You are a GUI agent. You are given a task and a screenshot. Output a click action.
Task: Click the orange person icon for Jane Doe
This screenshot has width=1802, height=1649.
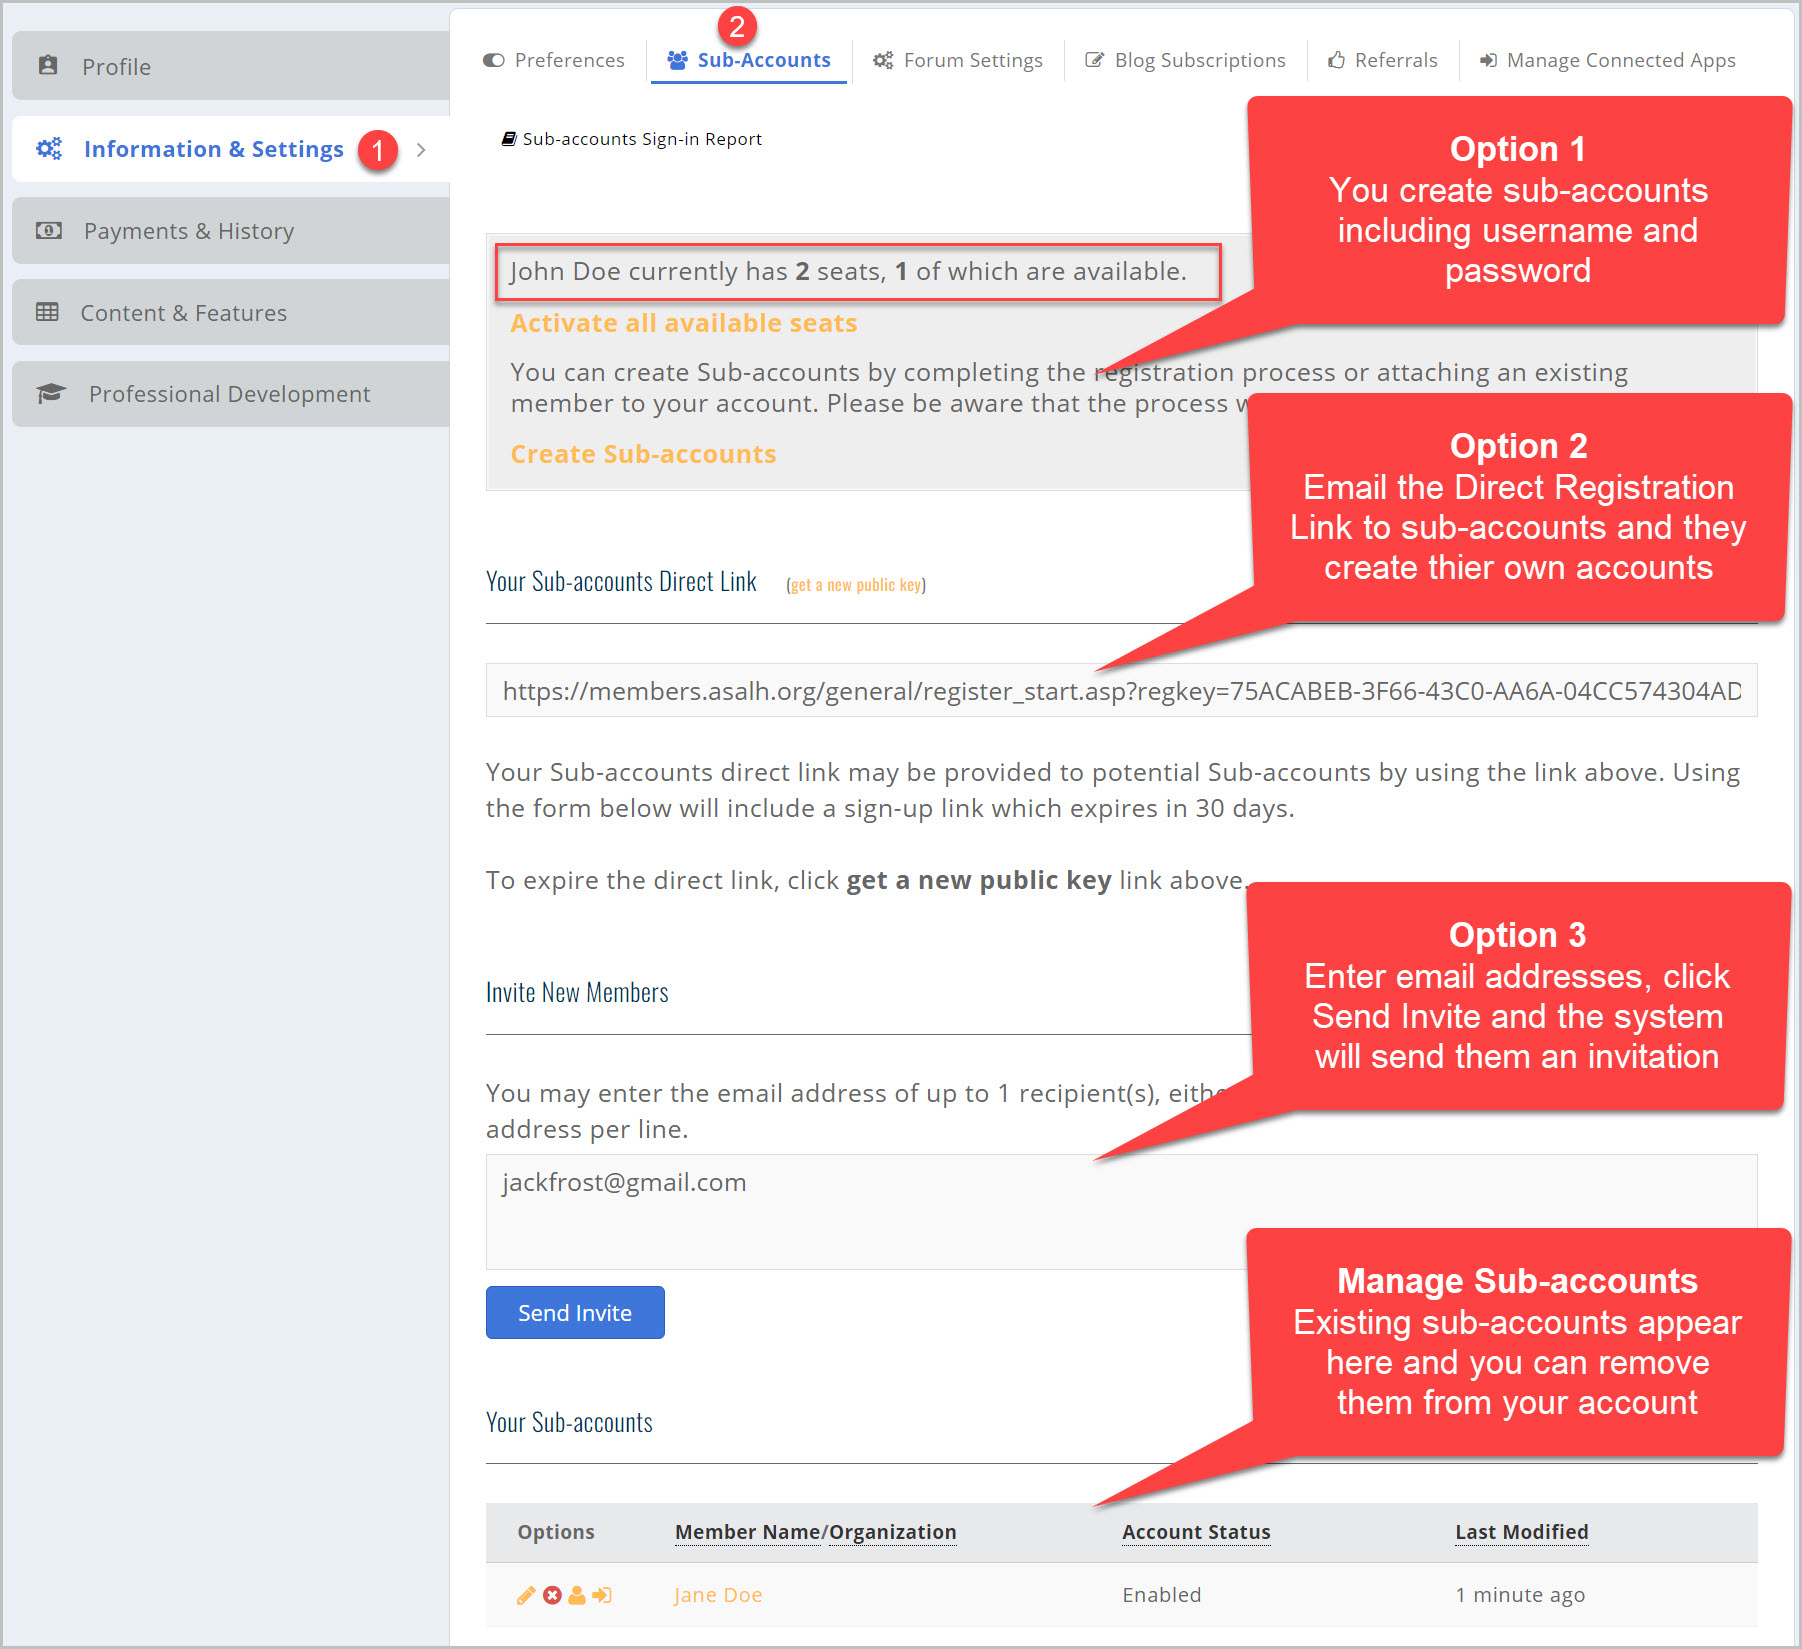point(577,1595)
